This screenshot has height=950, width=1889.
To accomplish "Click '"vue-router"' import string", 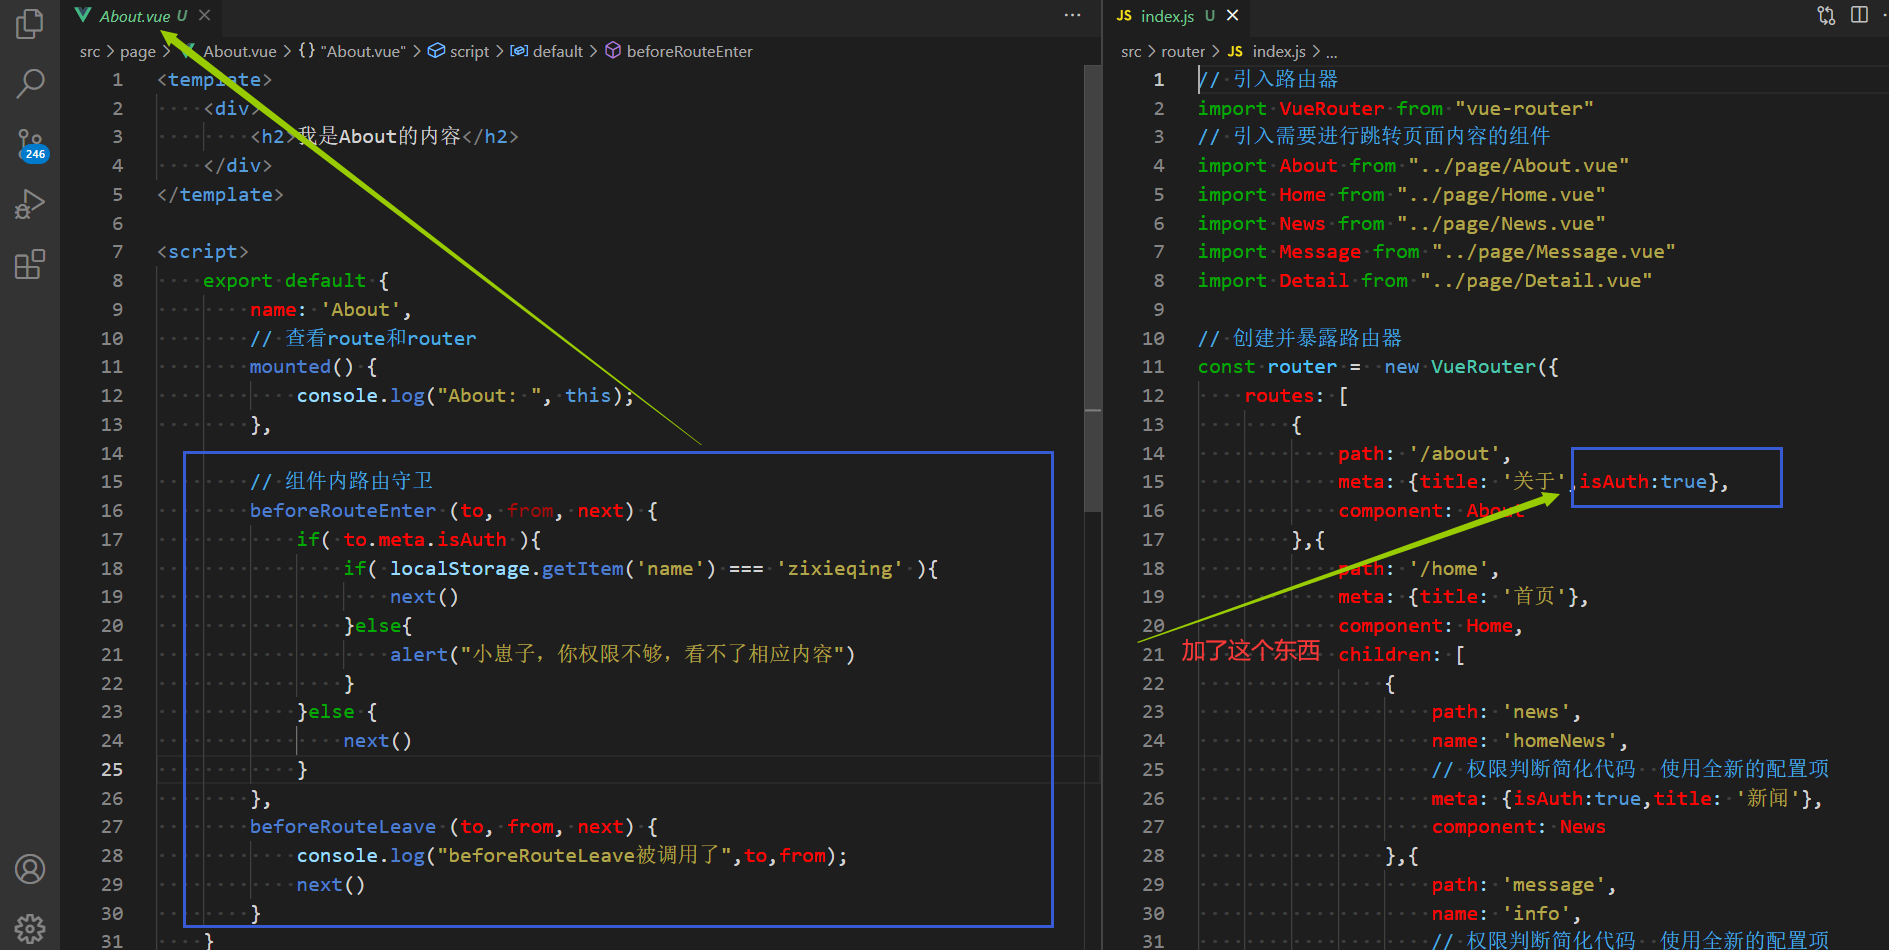I will click(1525, 109).
